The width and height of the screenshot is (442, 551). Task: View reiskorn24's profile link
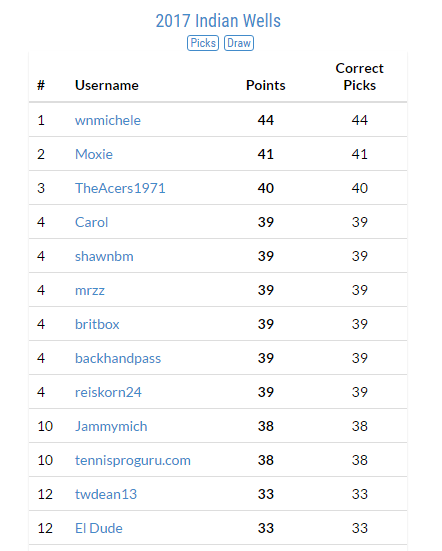[109, 393]
